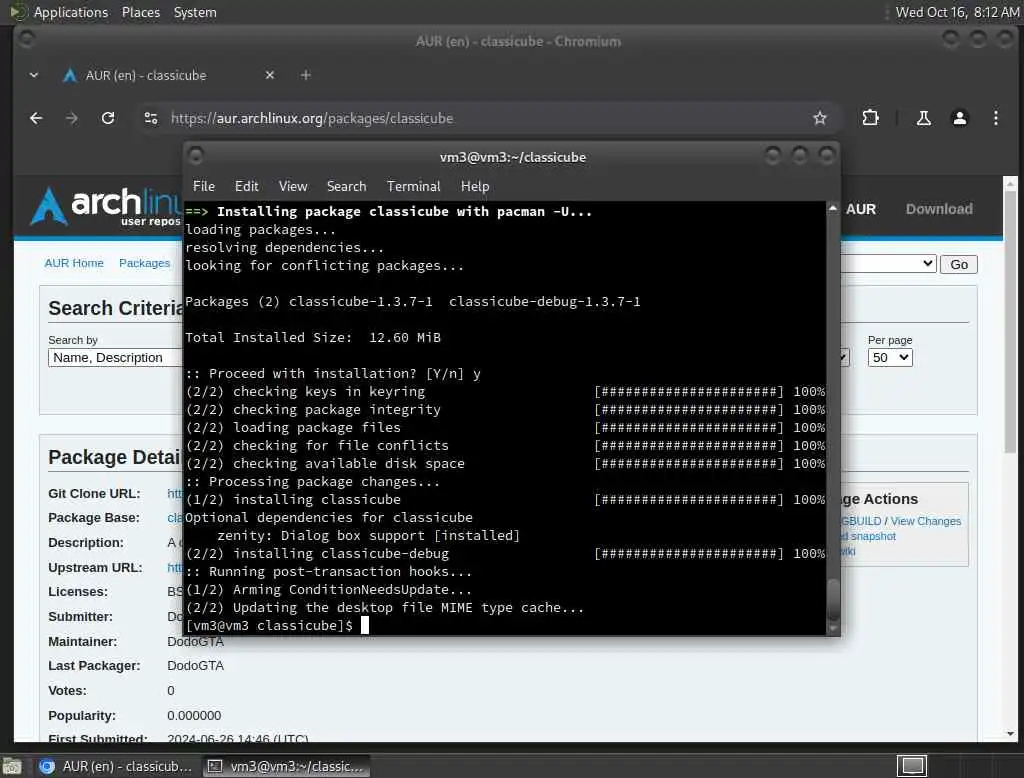This screenshot has width=1024, height=778.
Task: Open the dropdown next to the Go button
Action: (888, 264)
